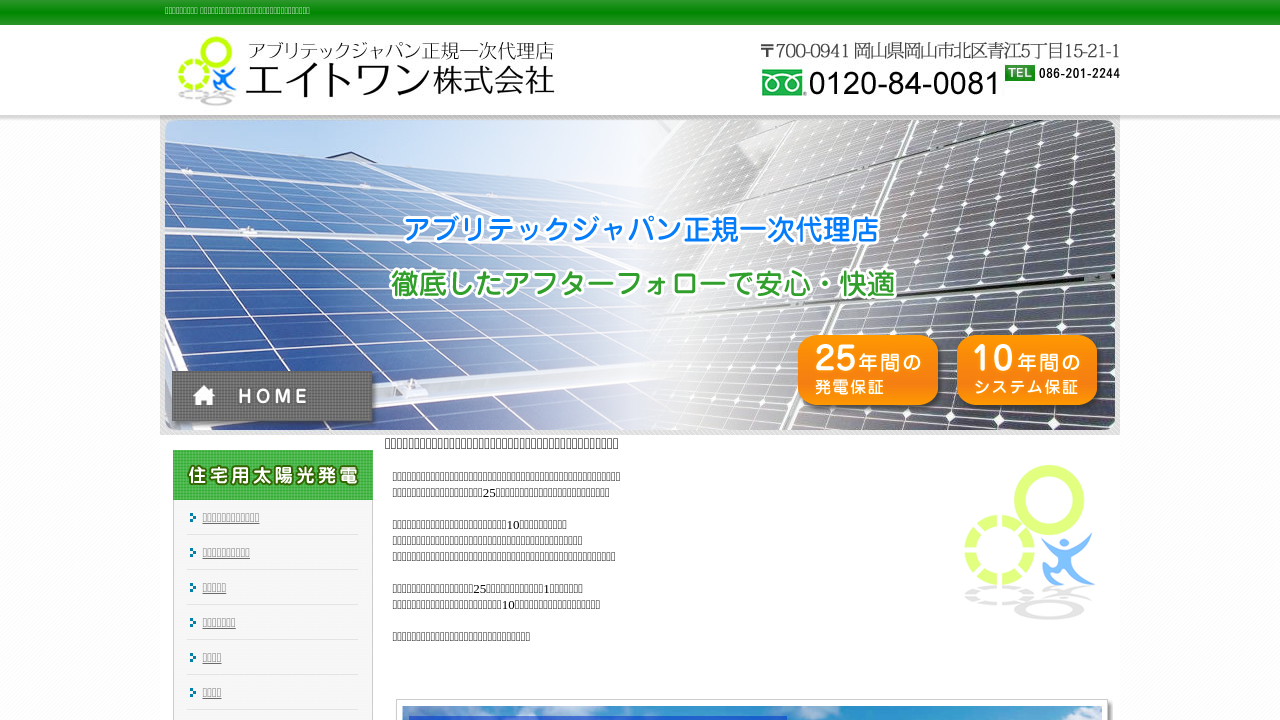Viewport: 1280px width, 720px height.
Task: Open the HOME navigation button
Action: coord(272,396)
